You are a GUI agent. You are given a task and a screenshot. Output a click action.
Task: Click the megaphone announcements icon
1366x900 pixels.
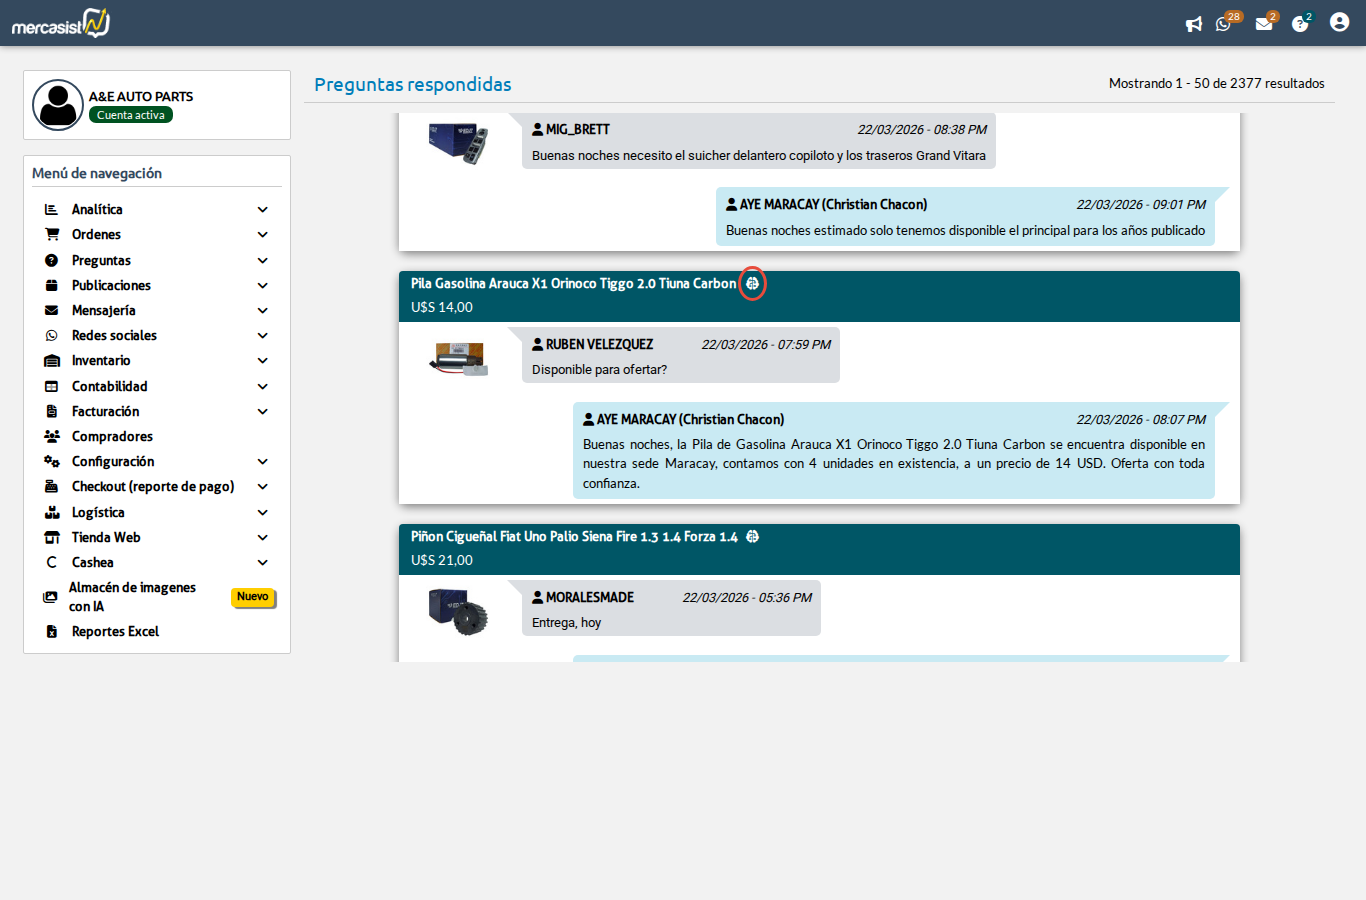1193,24
